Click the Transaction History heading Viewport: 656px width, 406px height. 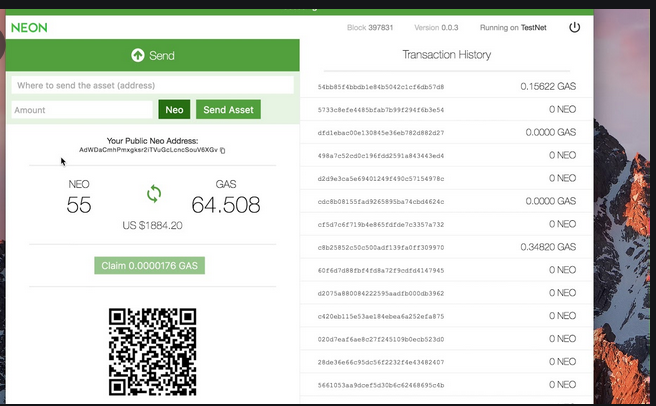tap(446, 55)
